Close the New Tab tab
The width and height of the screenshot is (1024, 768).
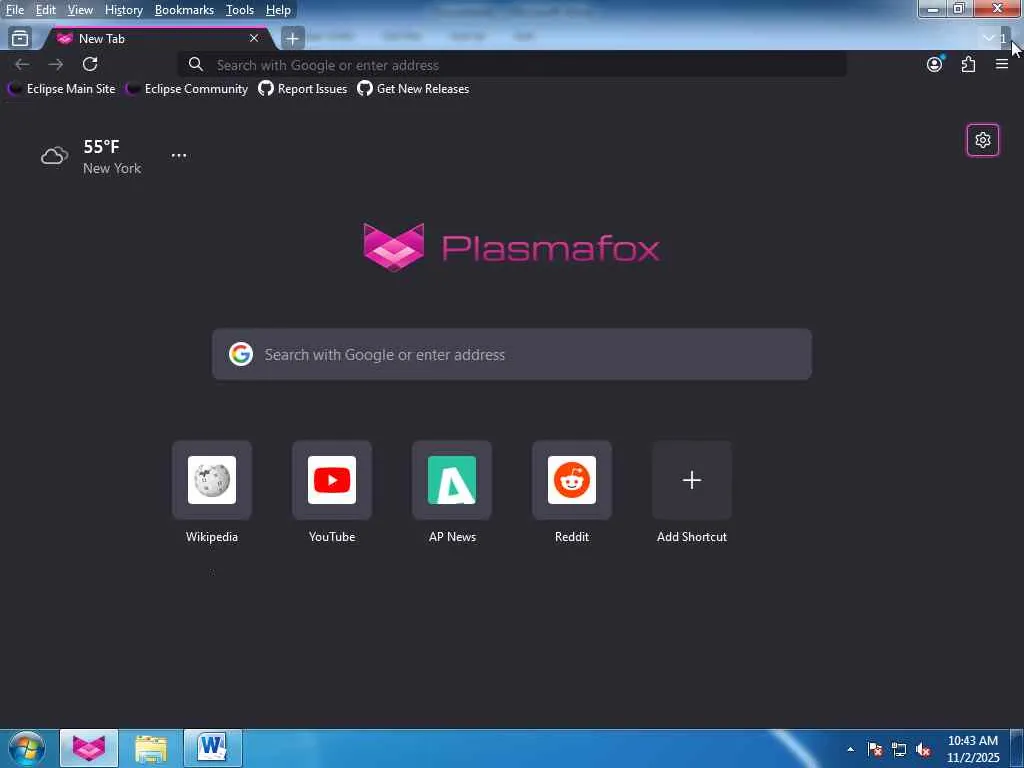coord(254,39)
